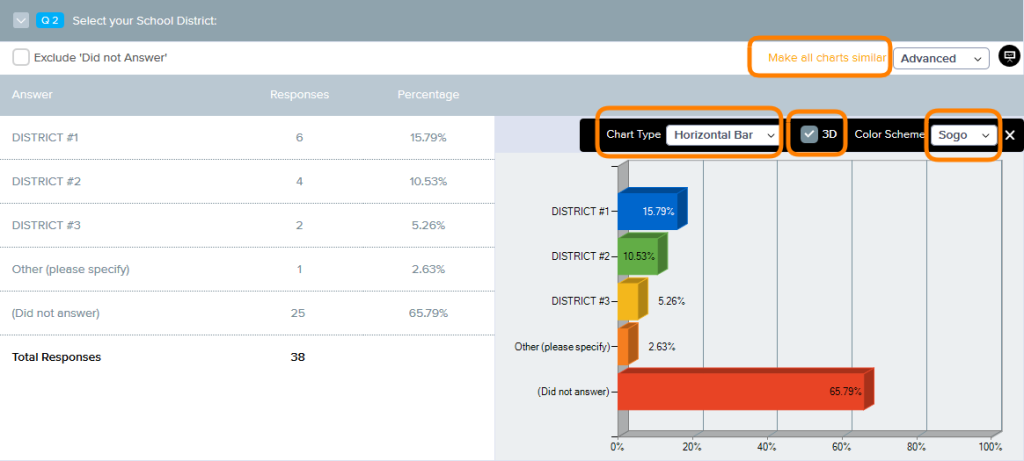This screenshot has width=1024, height=461.
Task: Select the DISTRICT #1 table row label
Action: coord(46,137)
